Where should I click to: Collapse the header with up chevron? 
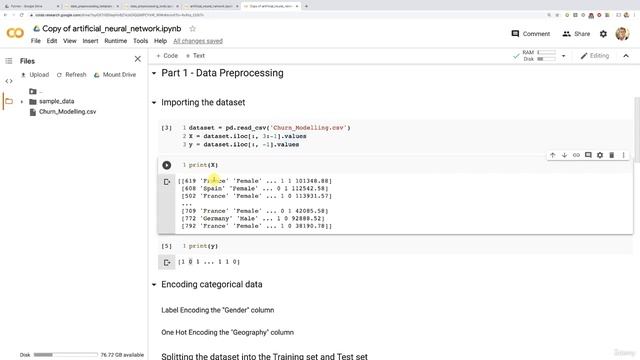(x=626, y=56)
